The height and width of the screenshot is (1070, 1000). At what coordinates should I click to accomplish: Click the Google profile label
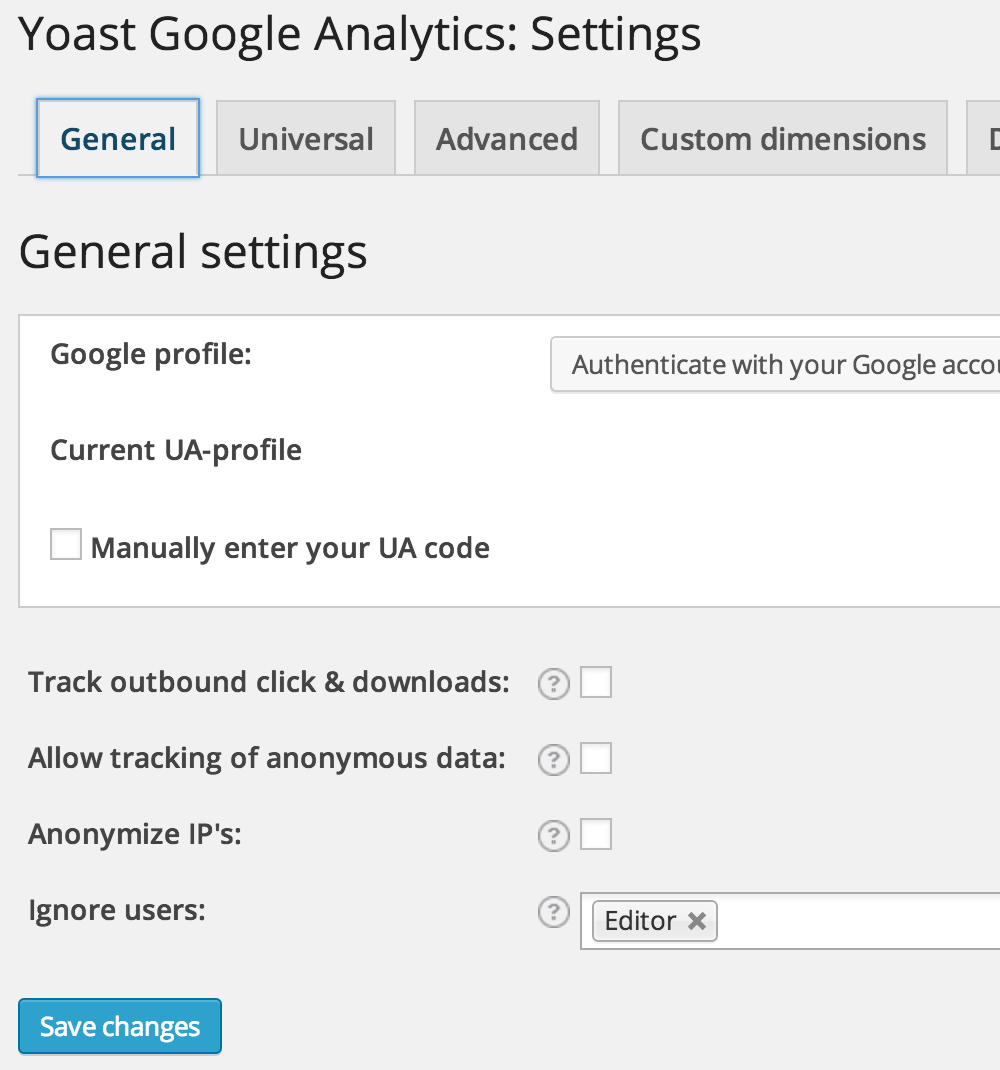click(151, 355)
